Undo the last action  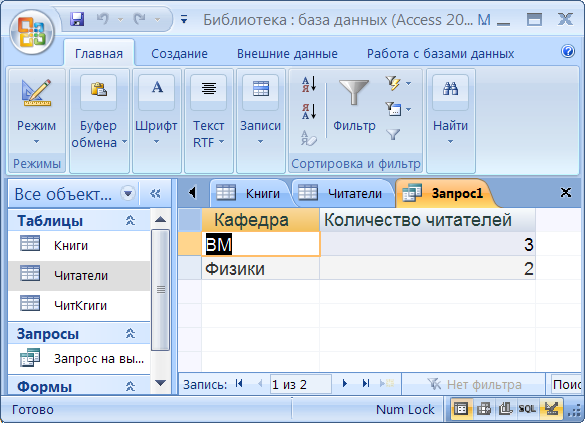tap(102, 19)
